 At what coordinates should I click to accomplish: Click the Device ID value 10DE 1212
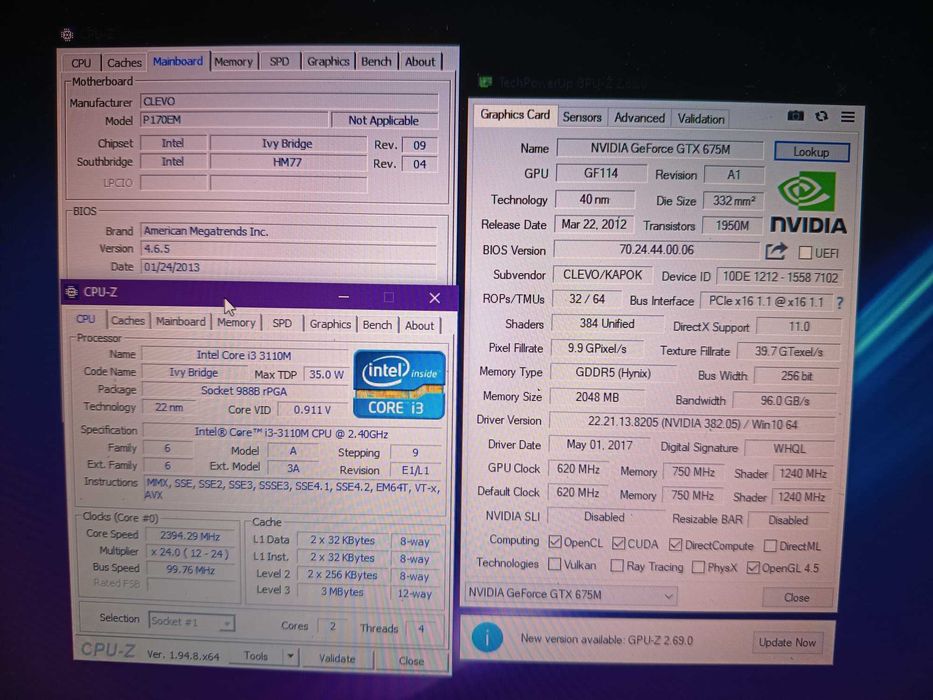tap(779, 277)
